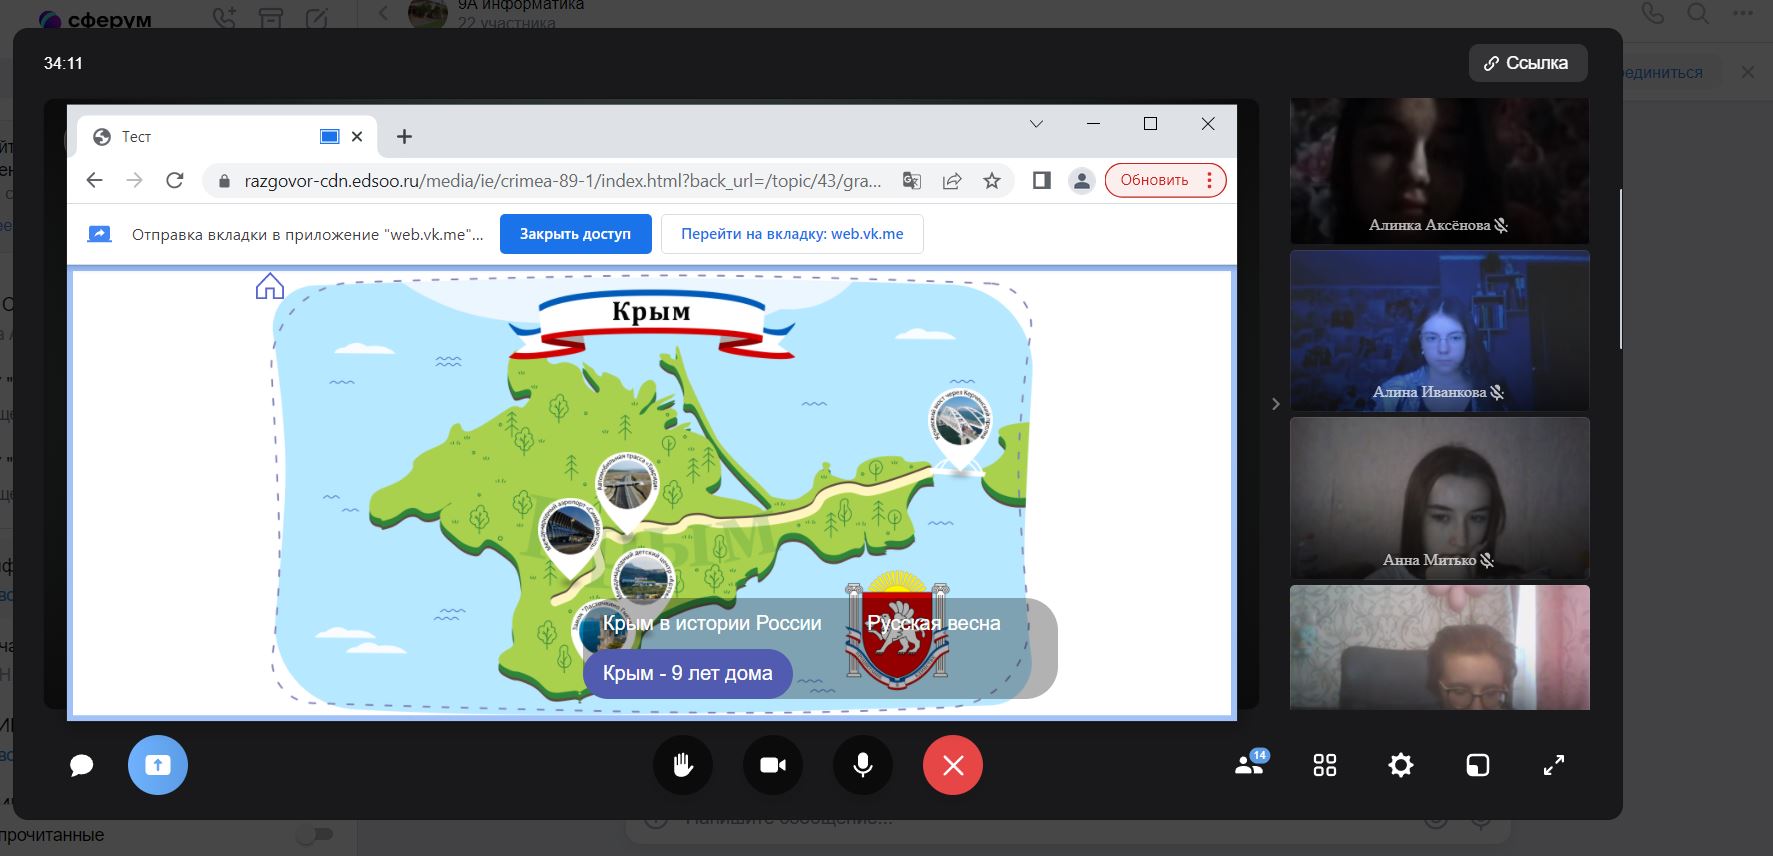Open the participants list (14)

pyautogui.click(x=1250, y=764)
